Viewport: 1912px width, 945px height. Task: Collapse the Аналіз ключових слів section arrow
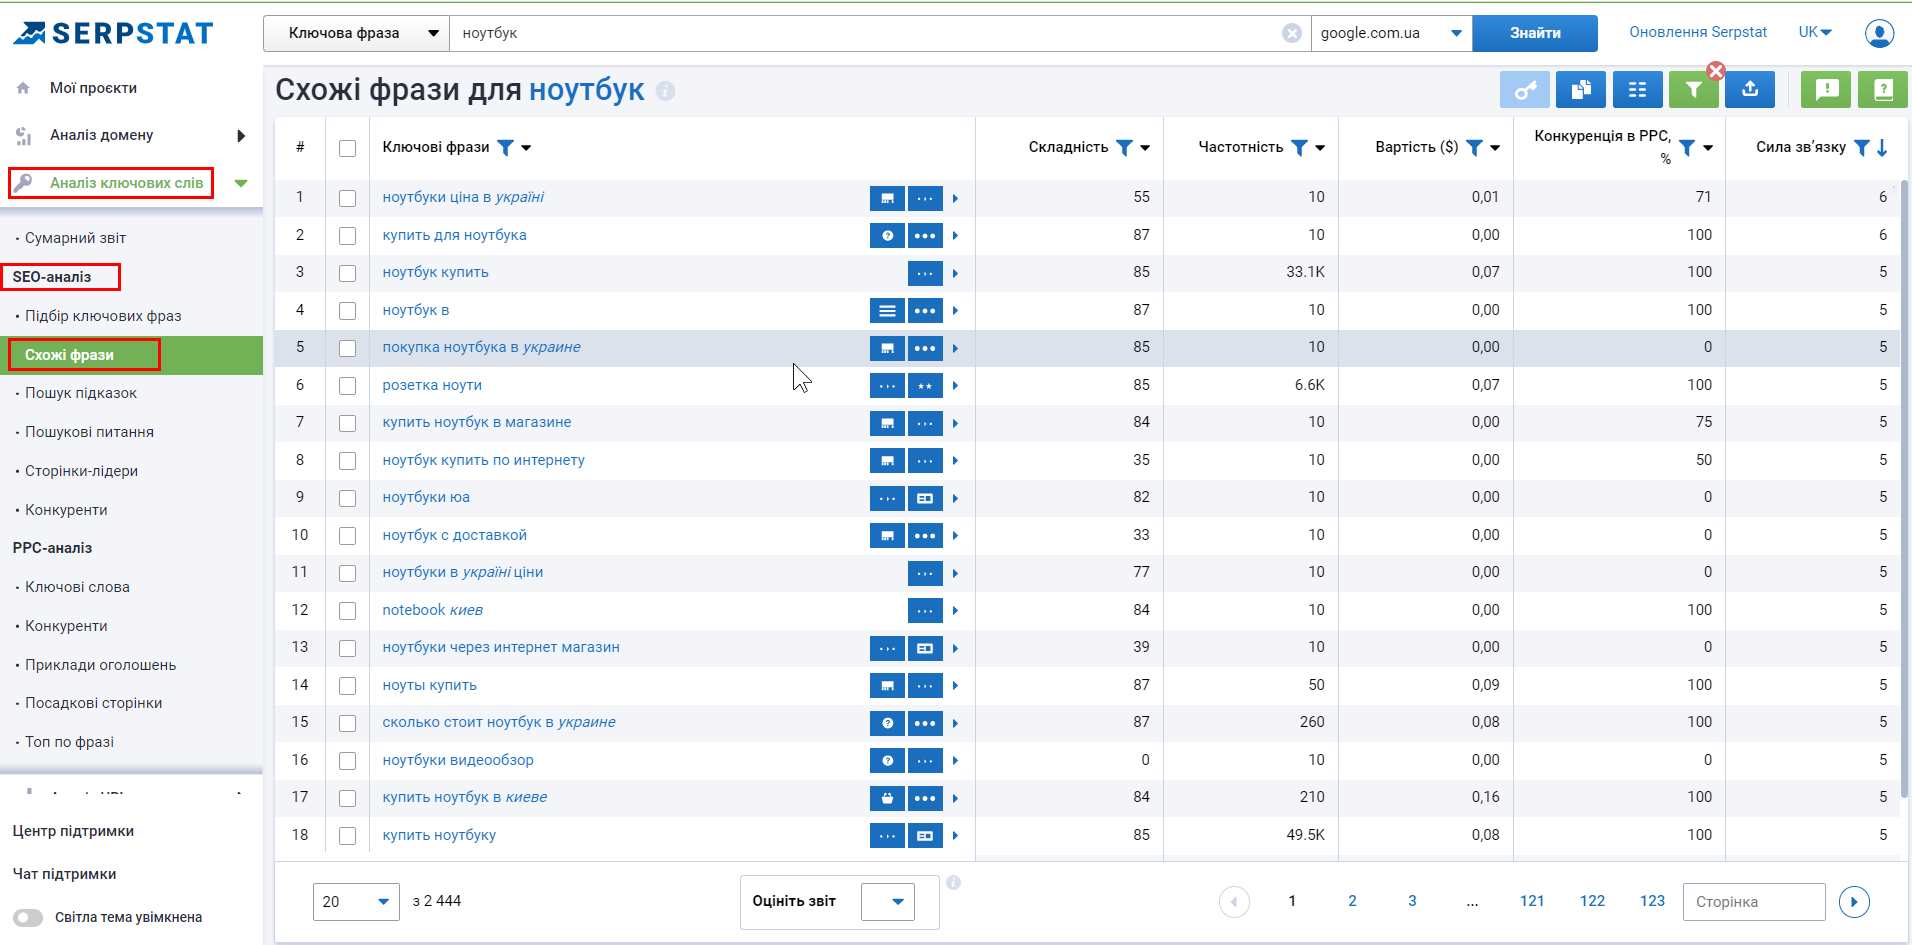coord(241,183)
